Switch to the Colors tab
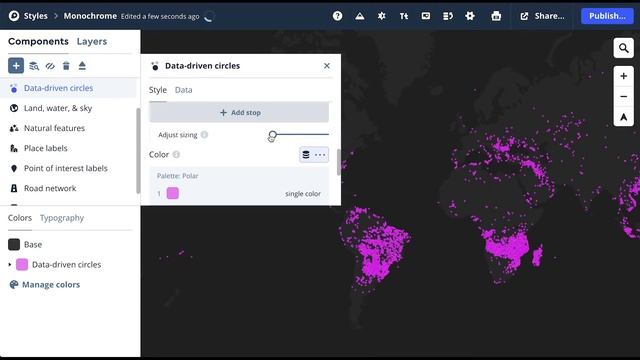Screen dimensions: 640x360 point(20,218)
